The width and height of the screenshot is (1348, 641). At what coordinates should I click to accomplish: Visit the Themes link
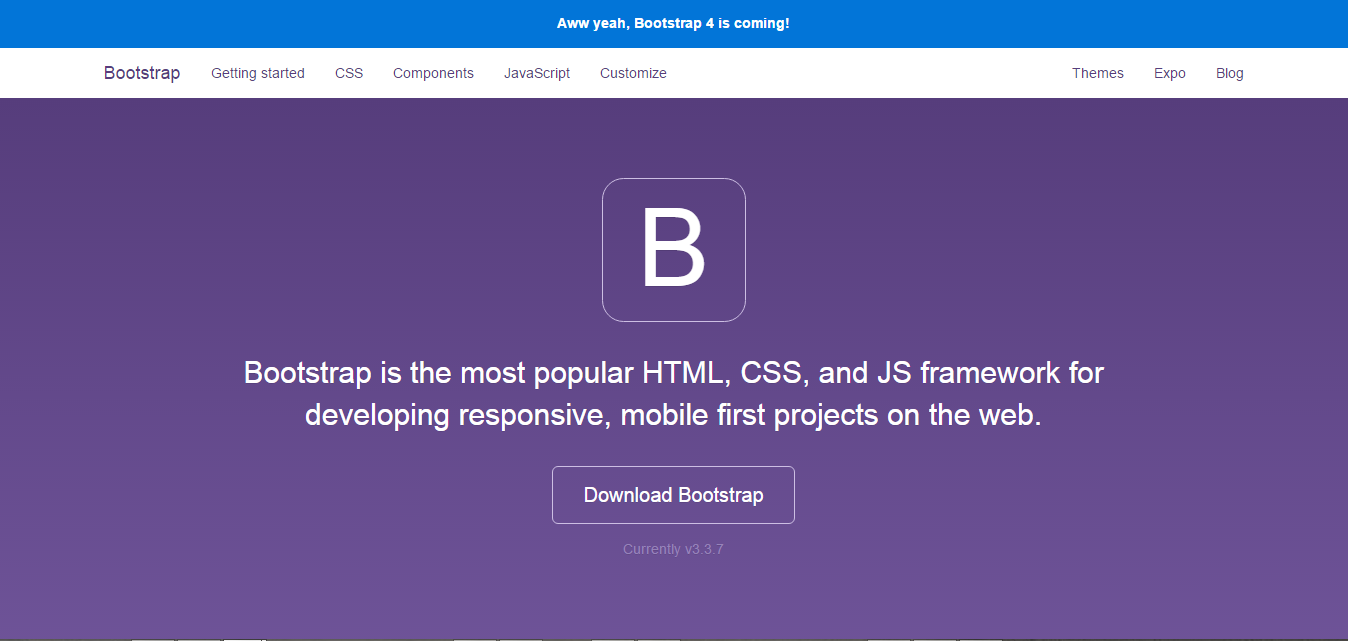pyautogui.click(x=1098, y=73)
